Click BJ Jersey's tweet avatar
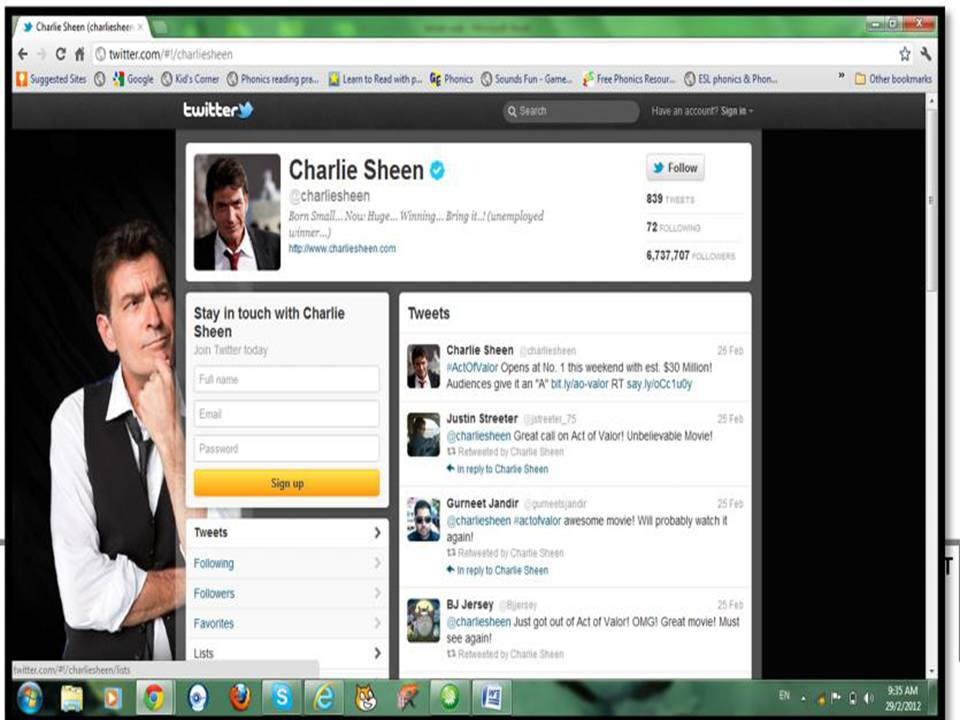 (423, 620)
